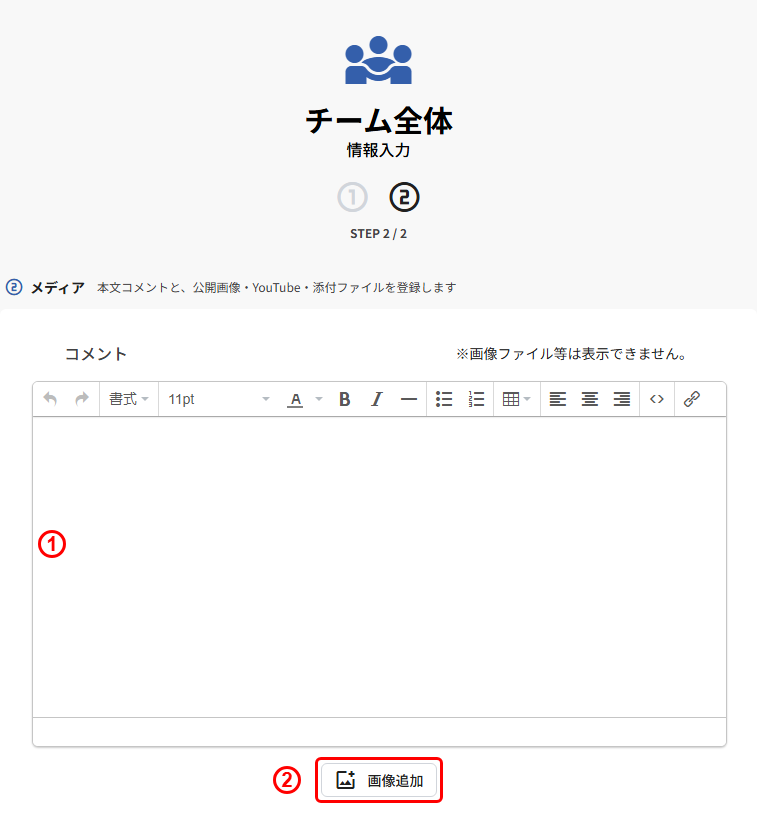757x827 pixels.
Task: Insert a bulleted list
Action: coord(444,399)
